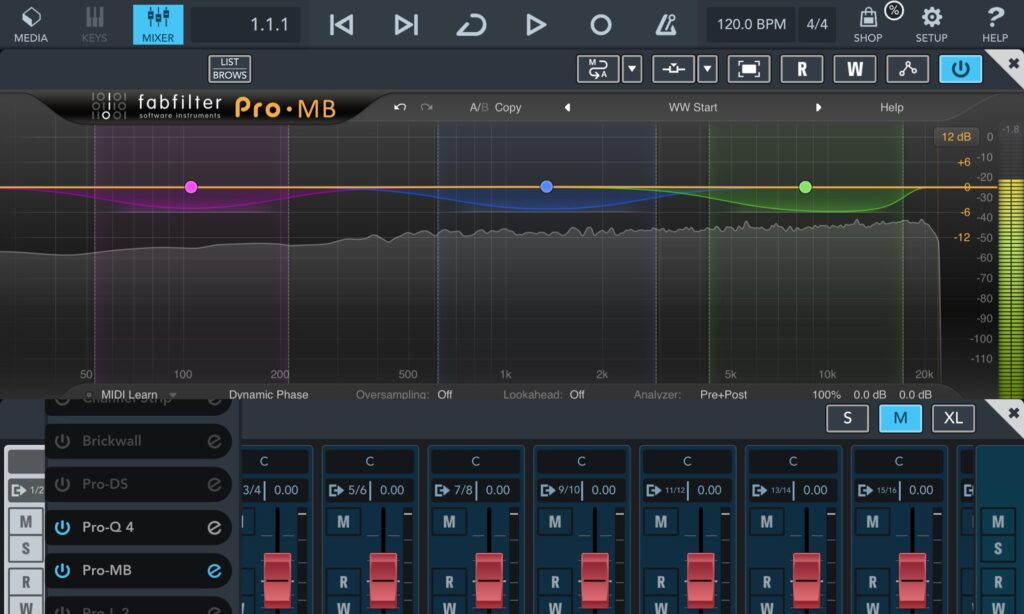Click the 120.0 BPM tempo field
Screen dimensions: 1024x614
pos(750,24)
